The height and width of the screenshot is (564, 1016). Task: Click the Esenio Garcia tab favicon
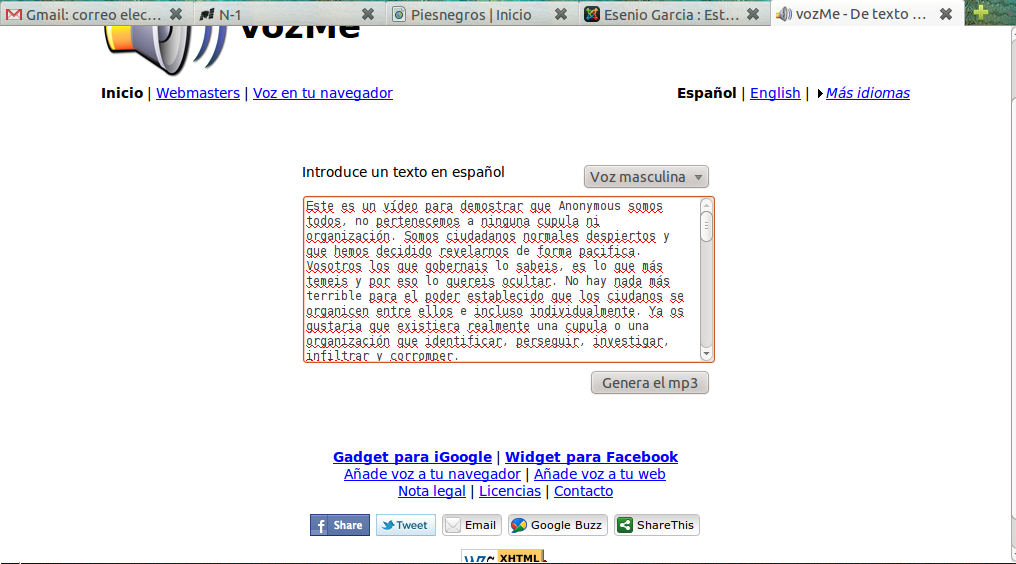click(x=592, y=14)
